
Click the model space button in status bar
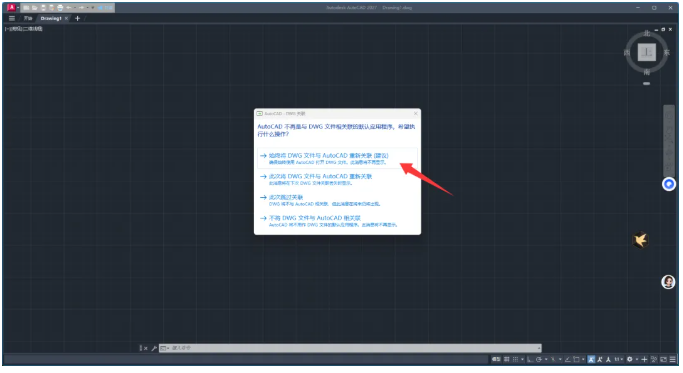point(496,359)
